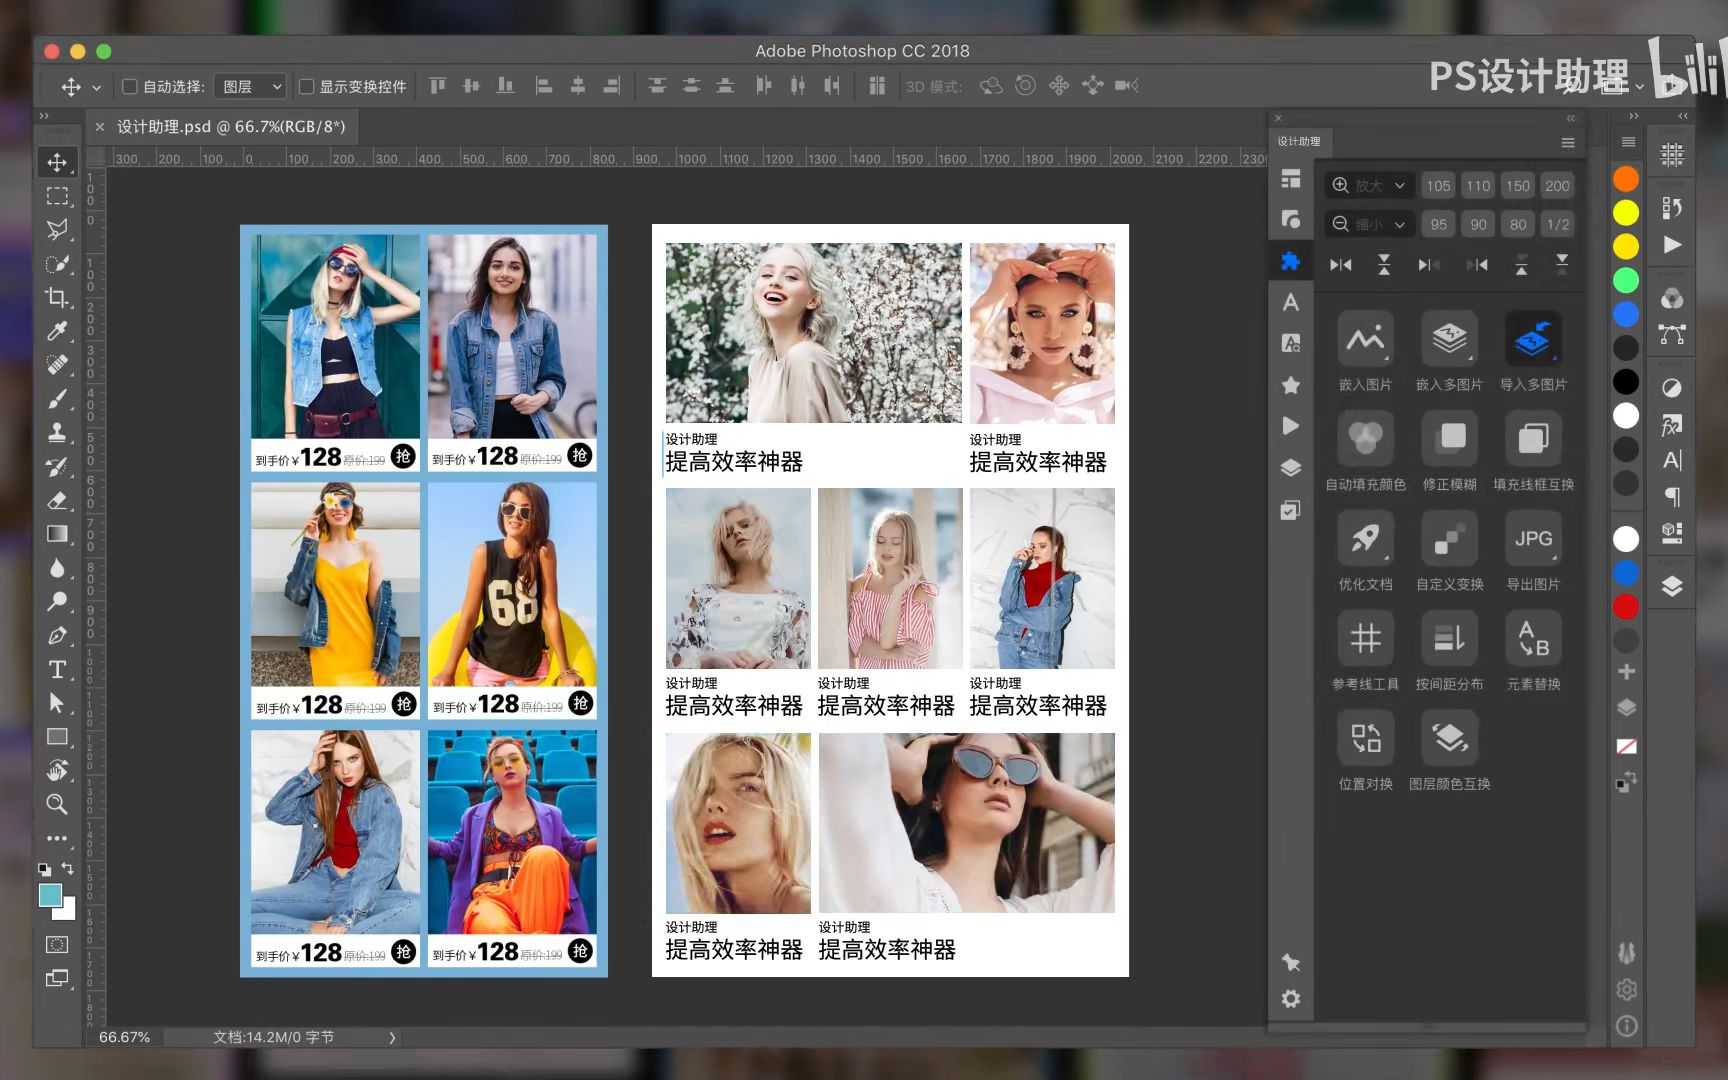This screenshot has height=1080, width=1728.
Task: Select the Zoom tool in the toolbox
Action: coord(57,804)
